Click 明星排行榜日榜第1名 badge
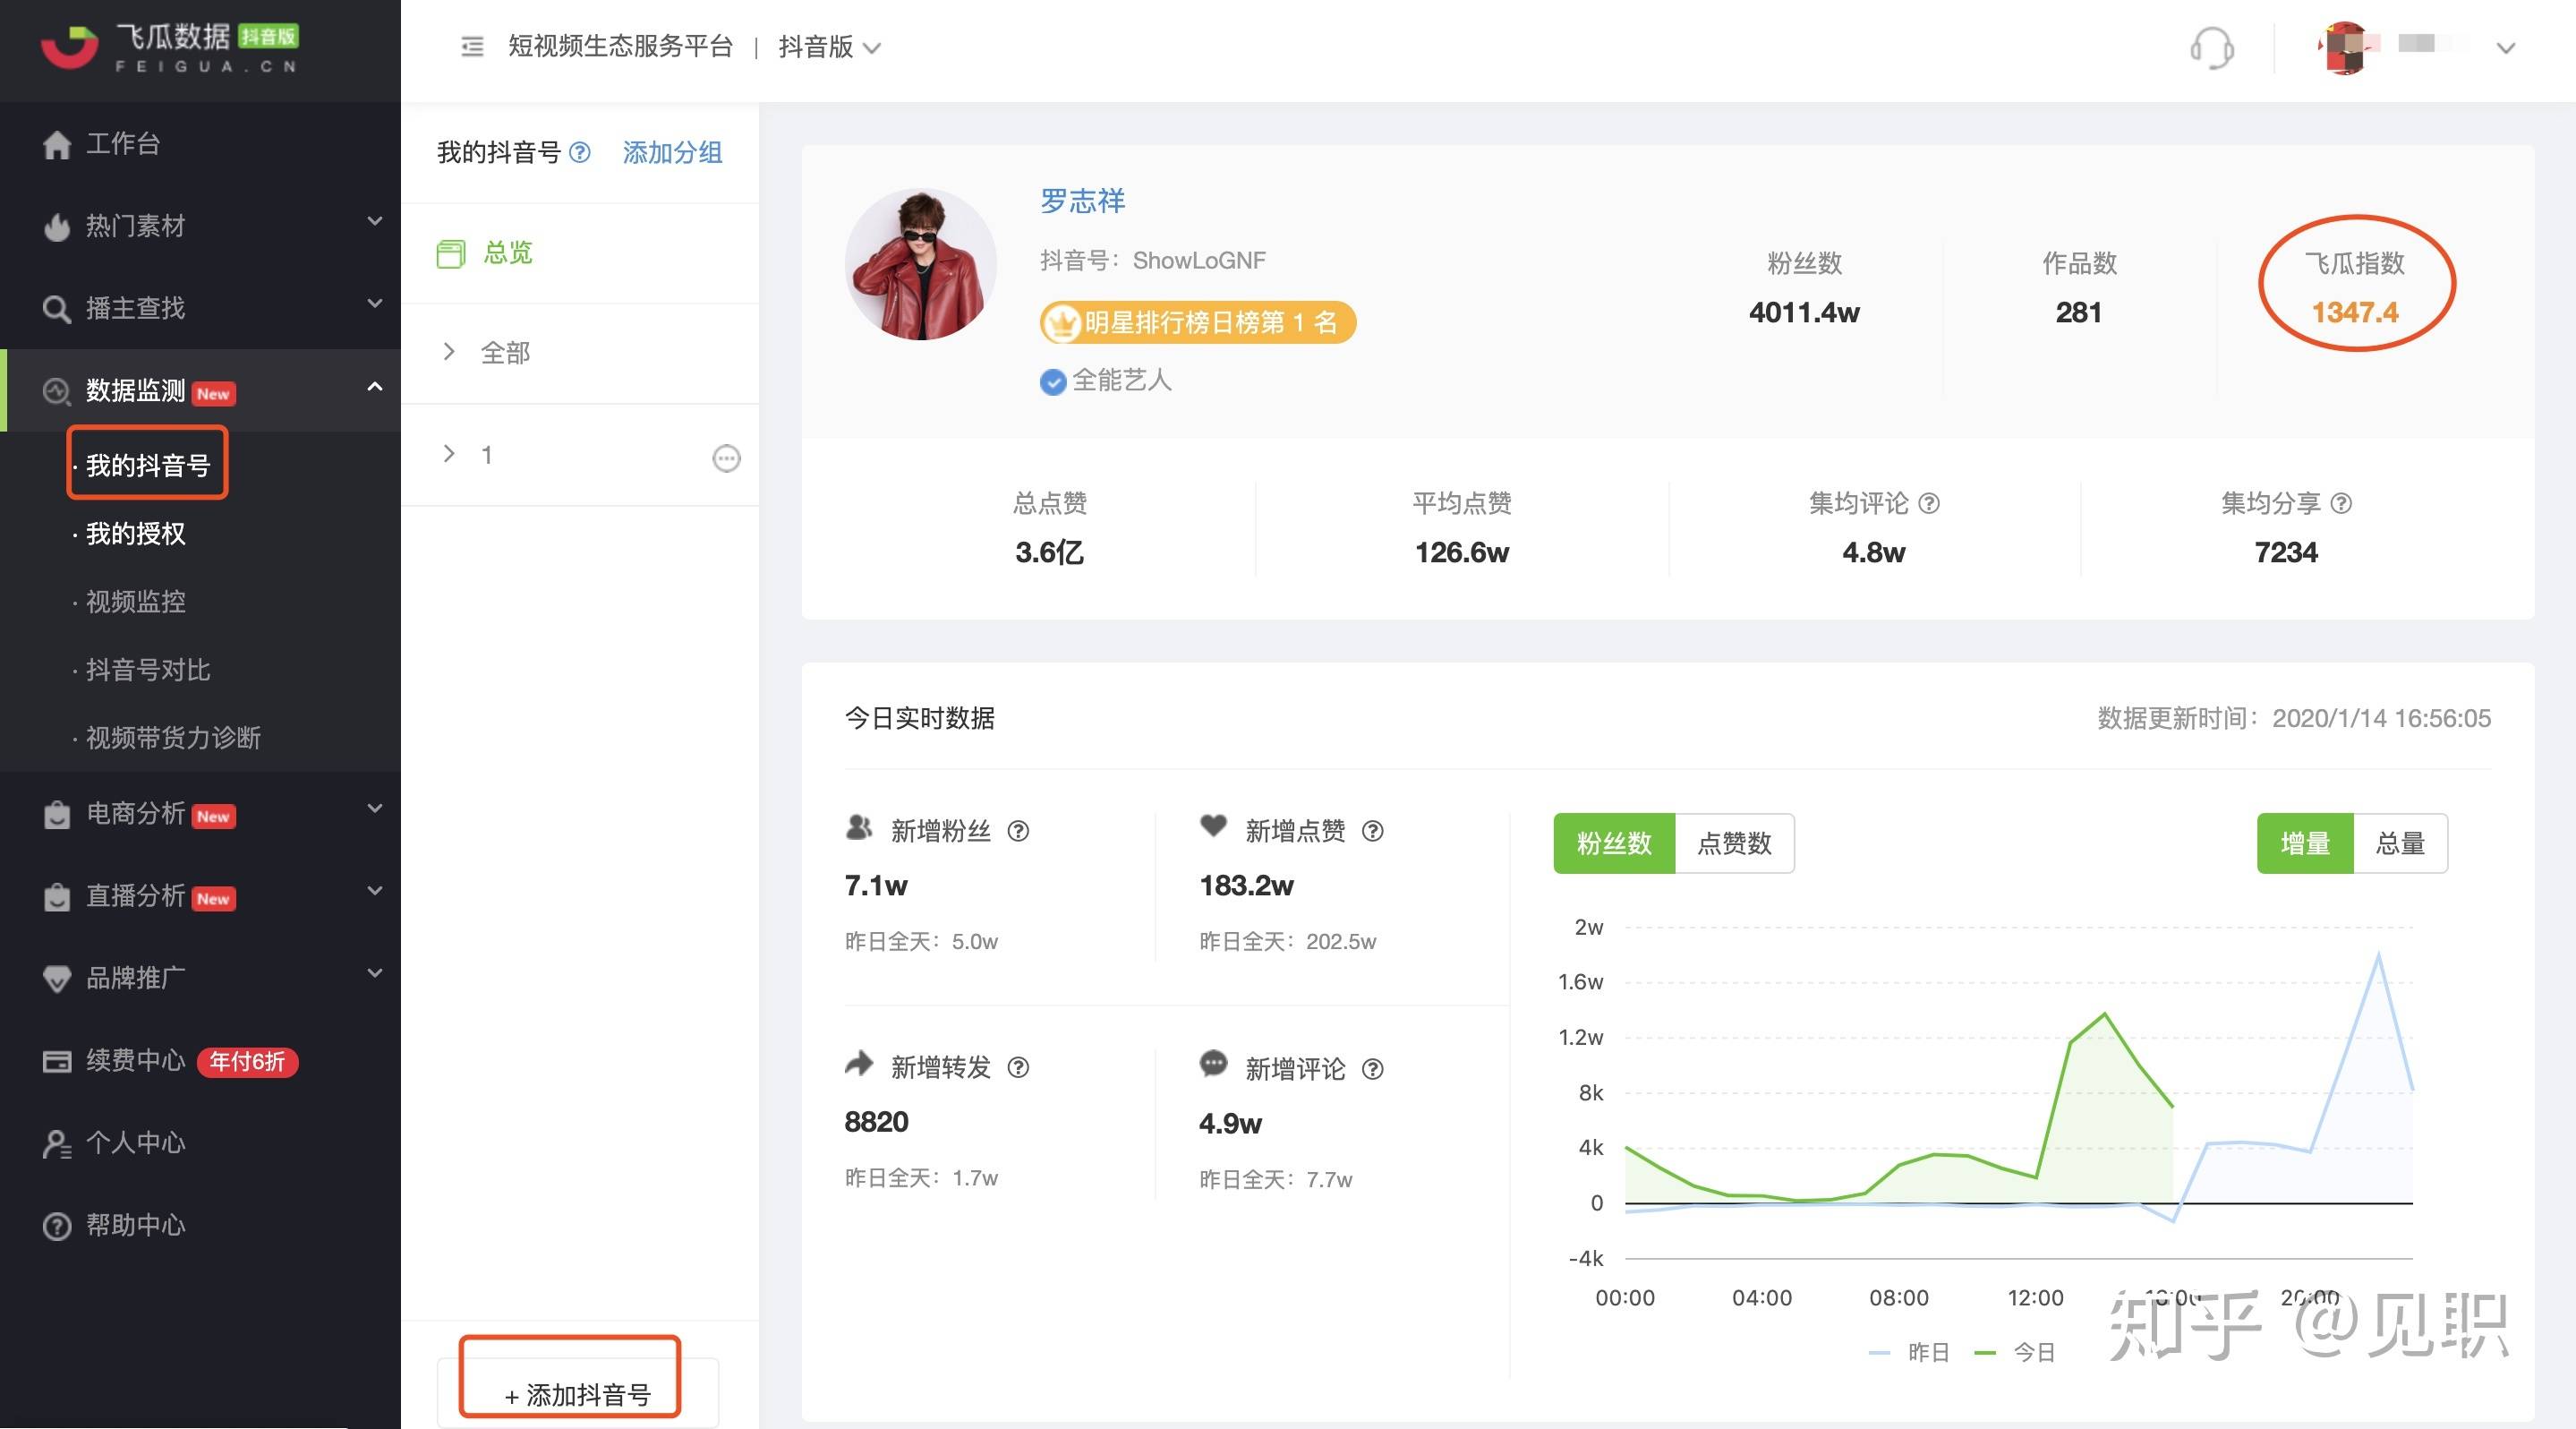The width and height of the screenshot is (2576, 1429). (1198, 322)
